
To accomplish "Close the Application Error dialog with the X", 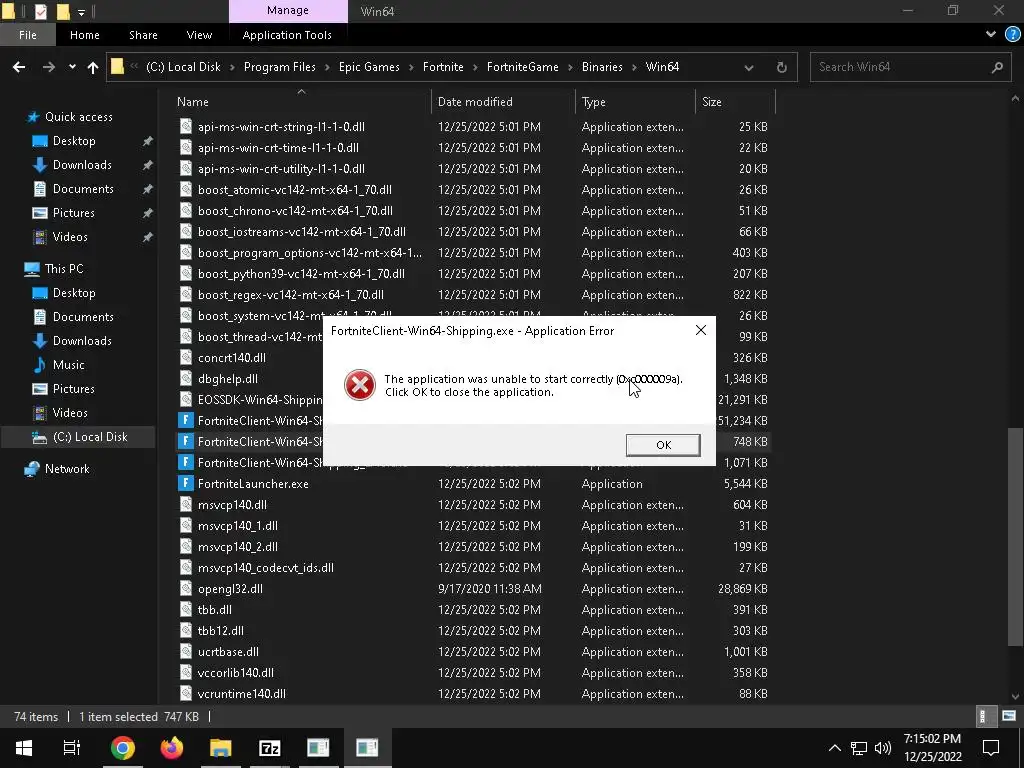I will [x=701, y=330].
